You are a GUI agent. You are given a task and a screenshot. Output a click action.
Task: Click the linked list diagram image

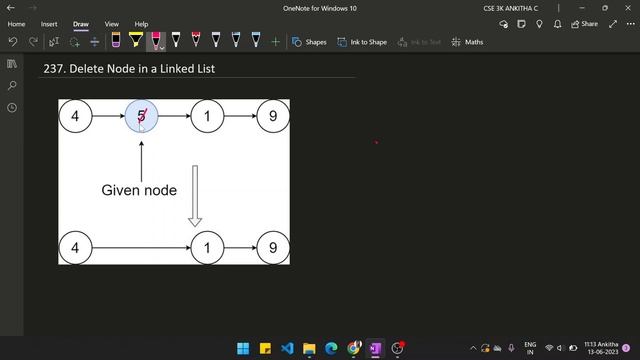click(174, 182)
